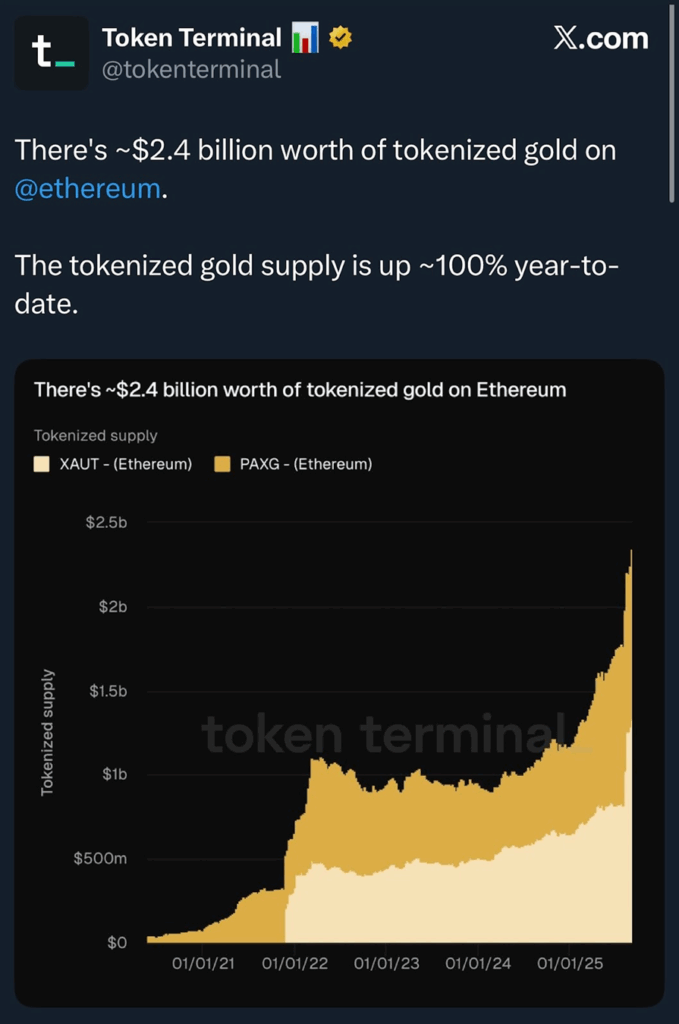The height and width of the screenshot is (1024, 679).
Task: Toggle the PAXG - (Ethereum) legend swatch
Action: tap(222, 464)
